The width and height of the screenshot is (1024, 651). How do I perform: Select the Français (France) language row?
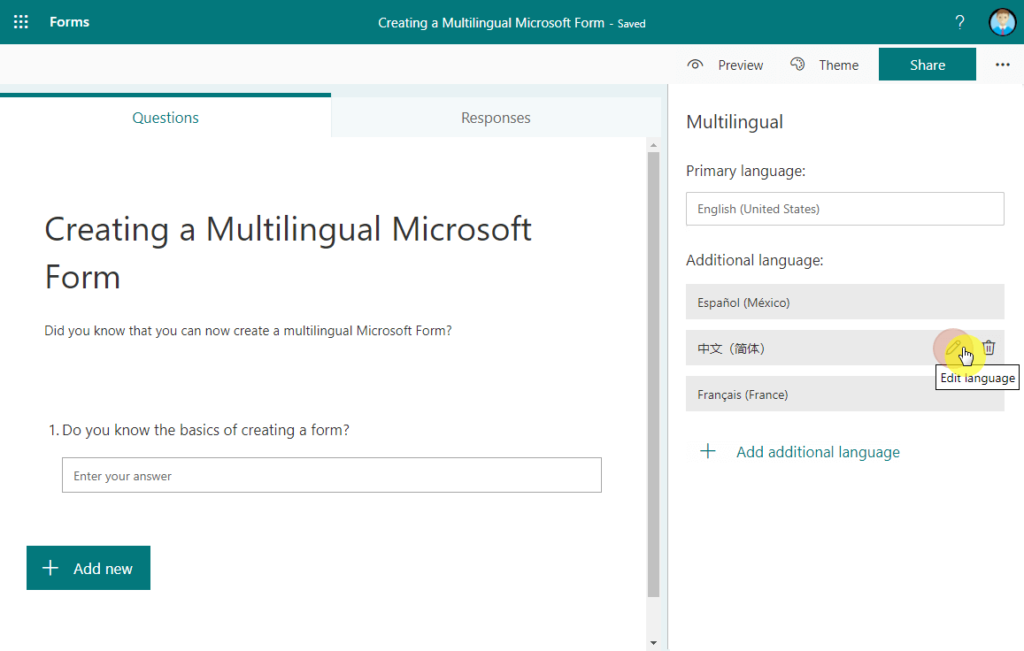(845, 394)
